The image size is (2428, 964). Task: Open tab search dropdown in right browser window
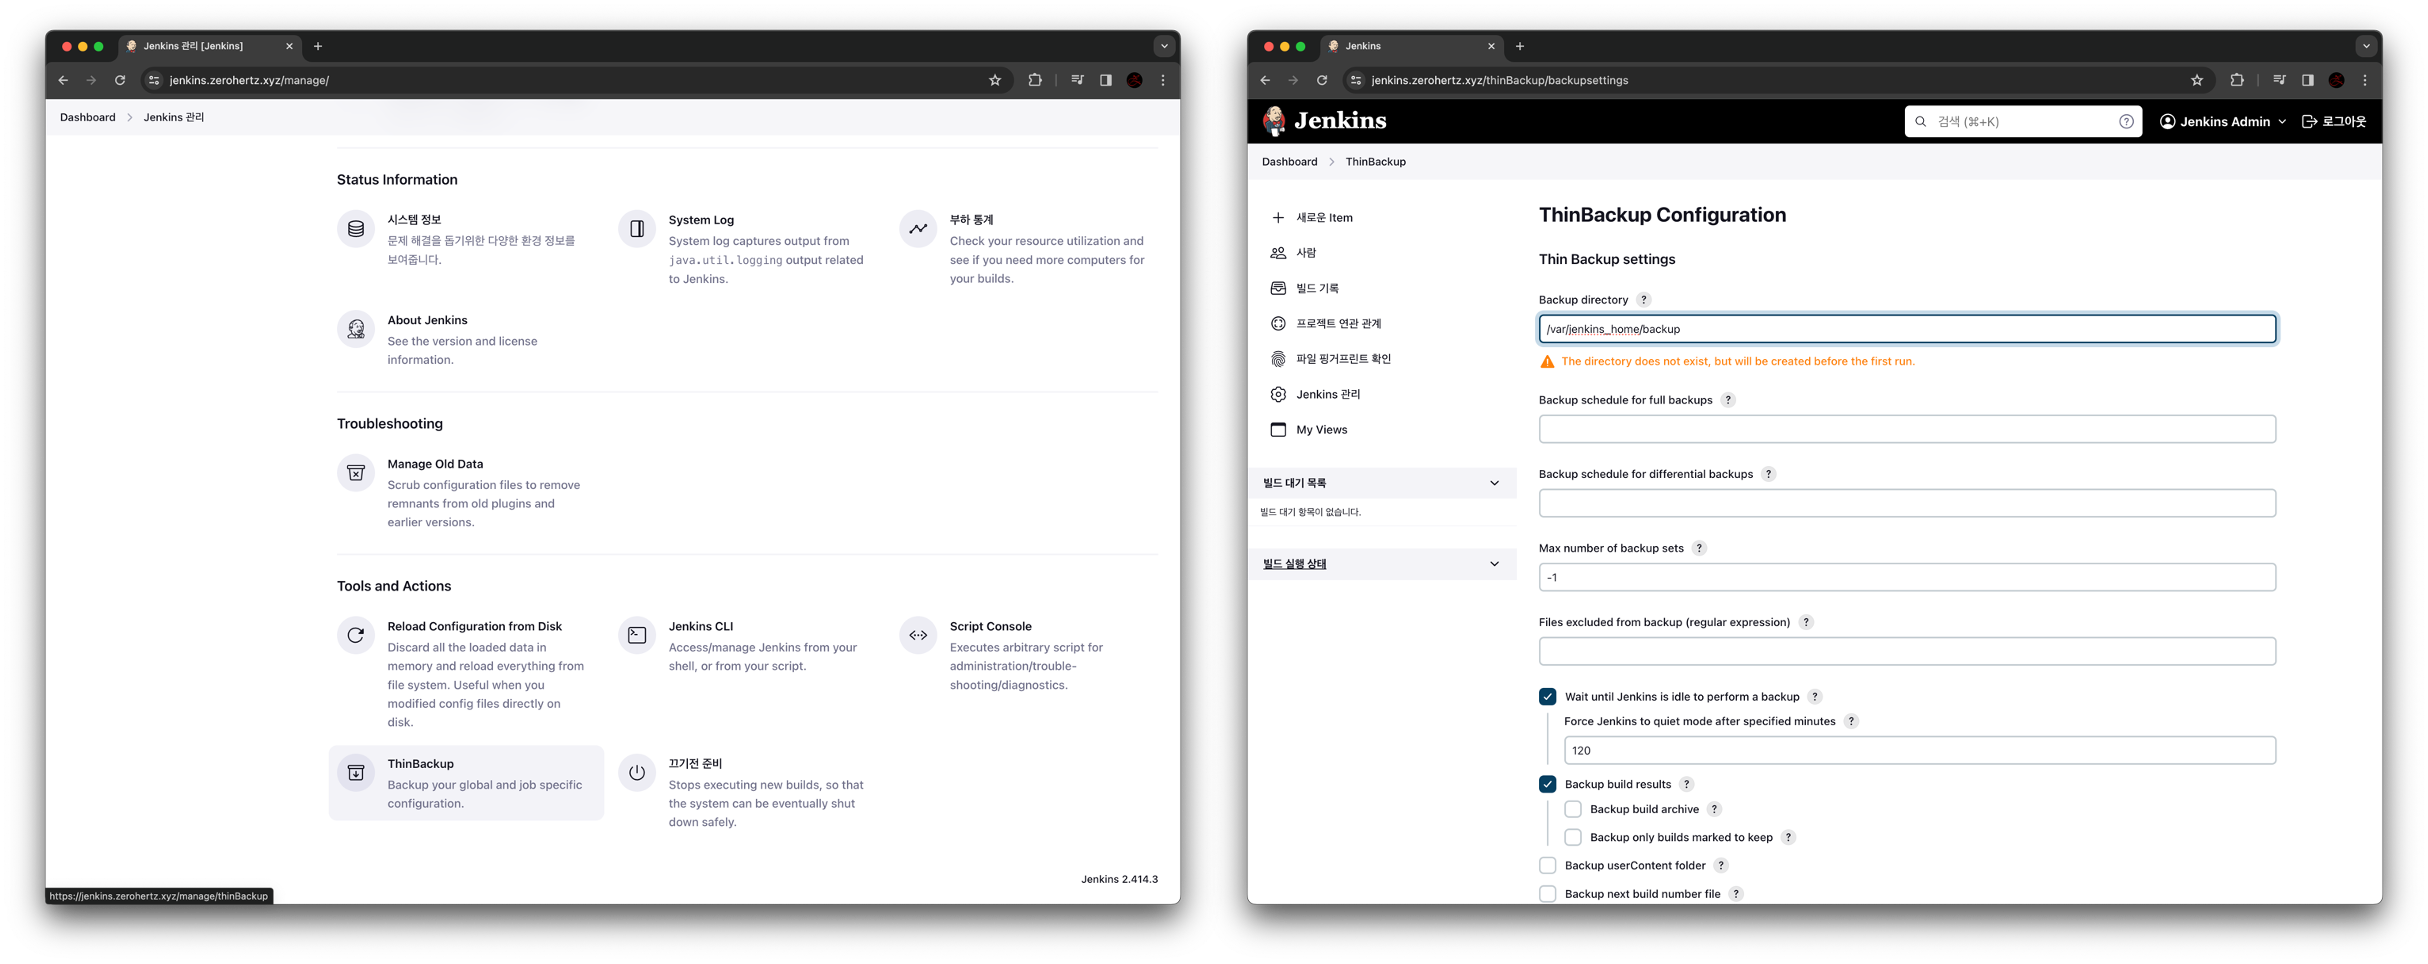(2366, 46)
